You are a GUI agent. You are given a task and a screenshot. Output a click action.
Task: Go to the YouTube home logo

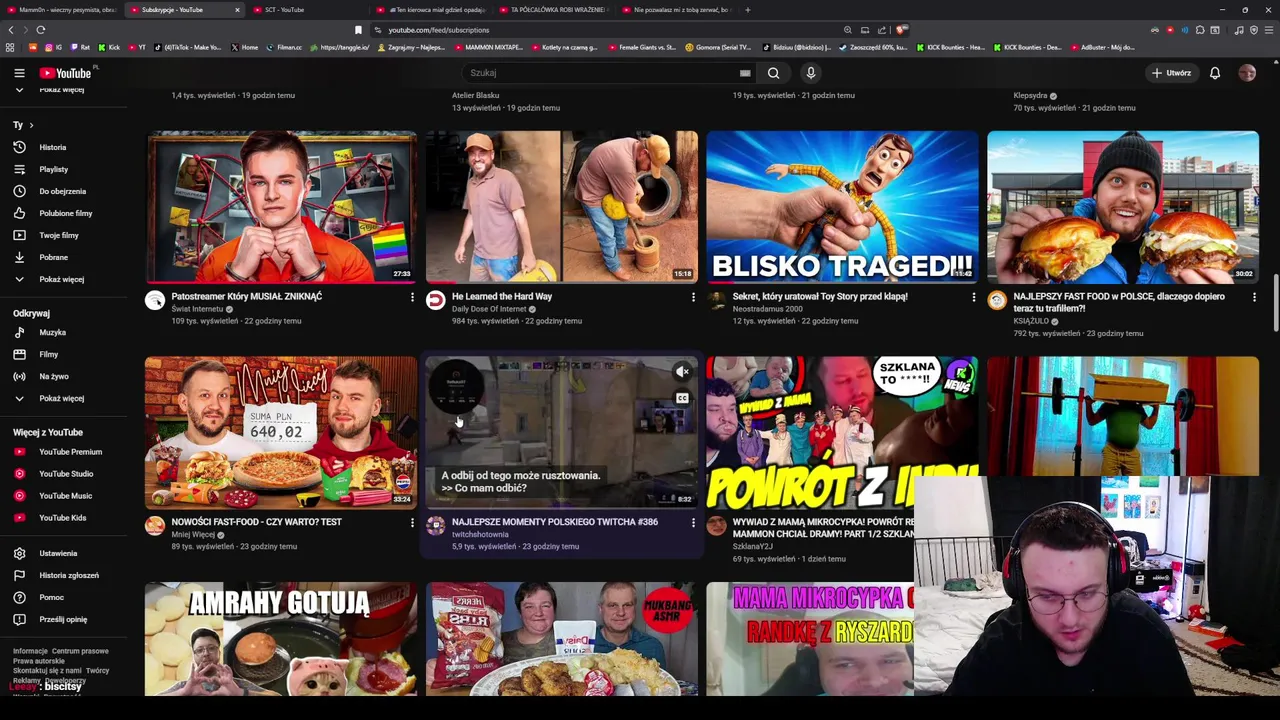coord(66,73)
